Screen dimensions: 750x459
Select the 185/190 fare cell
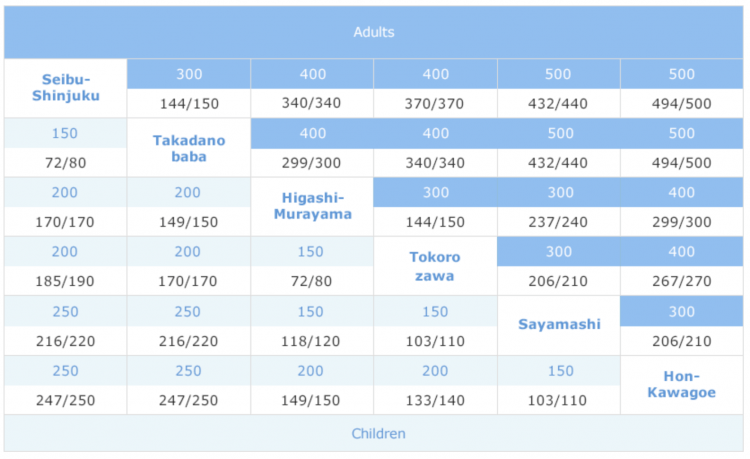coord(66,281)
